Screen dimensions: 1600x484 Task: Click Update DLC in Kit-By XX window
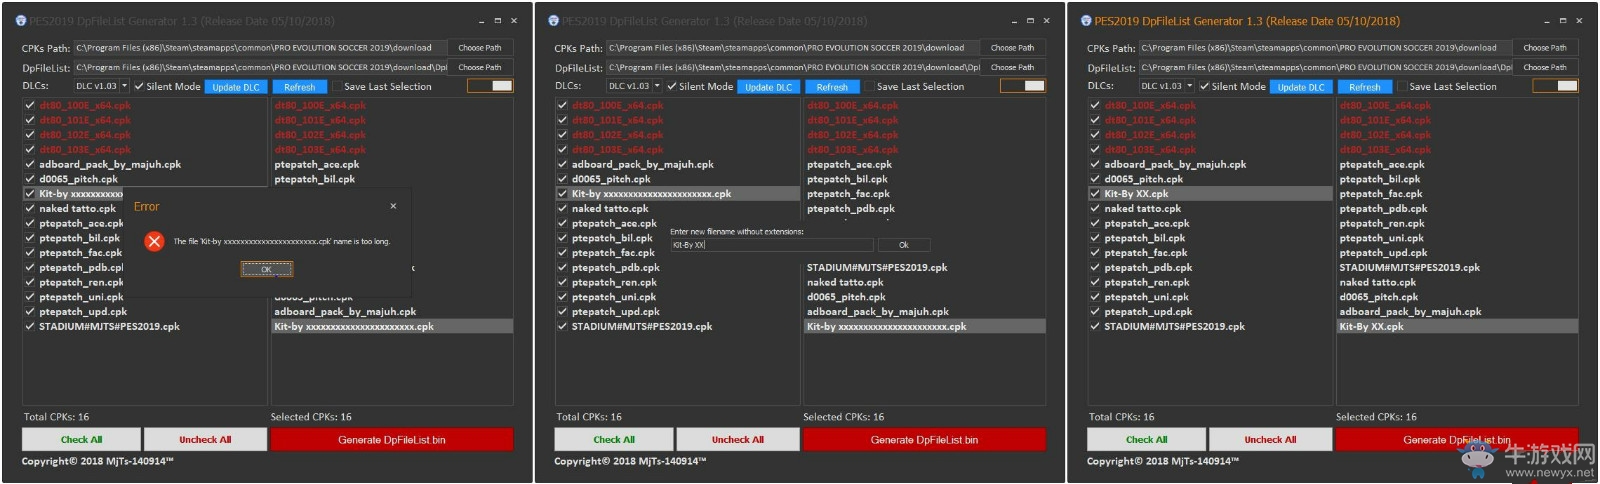click(x=1301, y=87)
